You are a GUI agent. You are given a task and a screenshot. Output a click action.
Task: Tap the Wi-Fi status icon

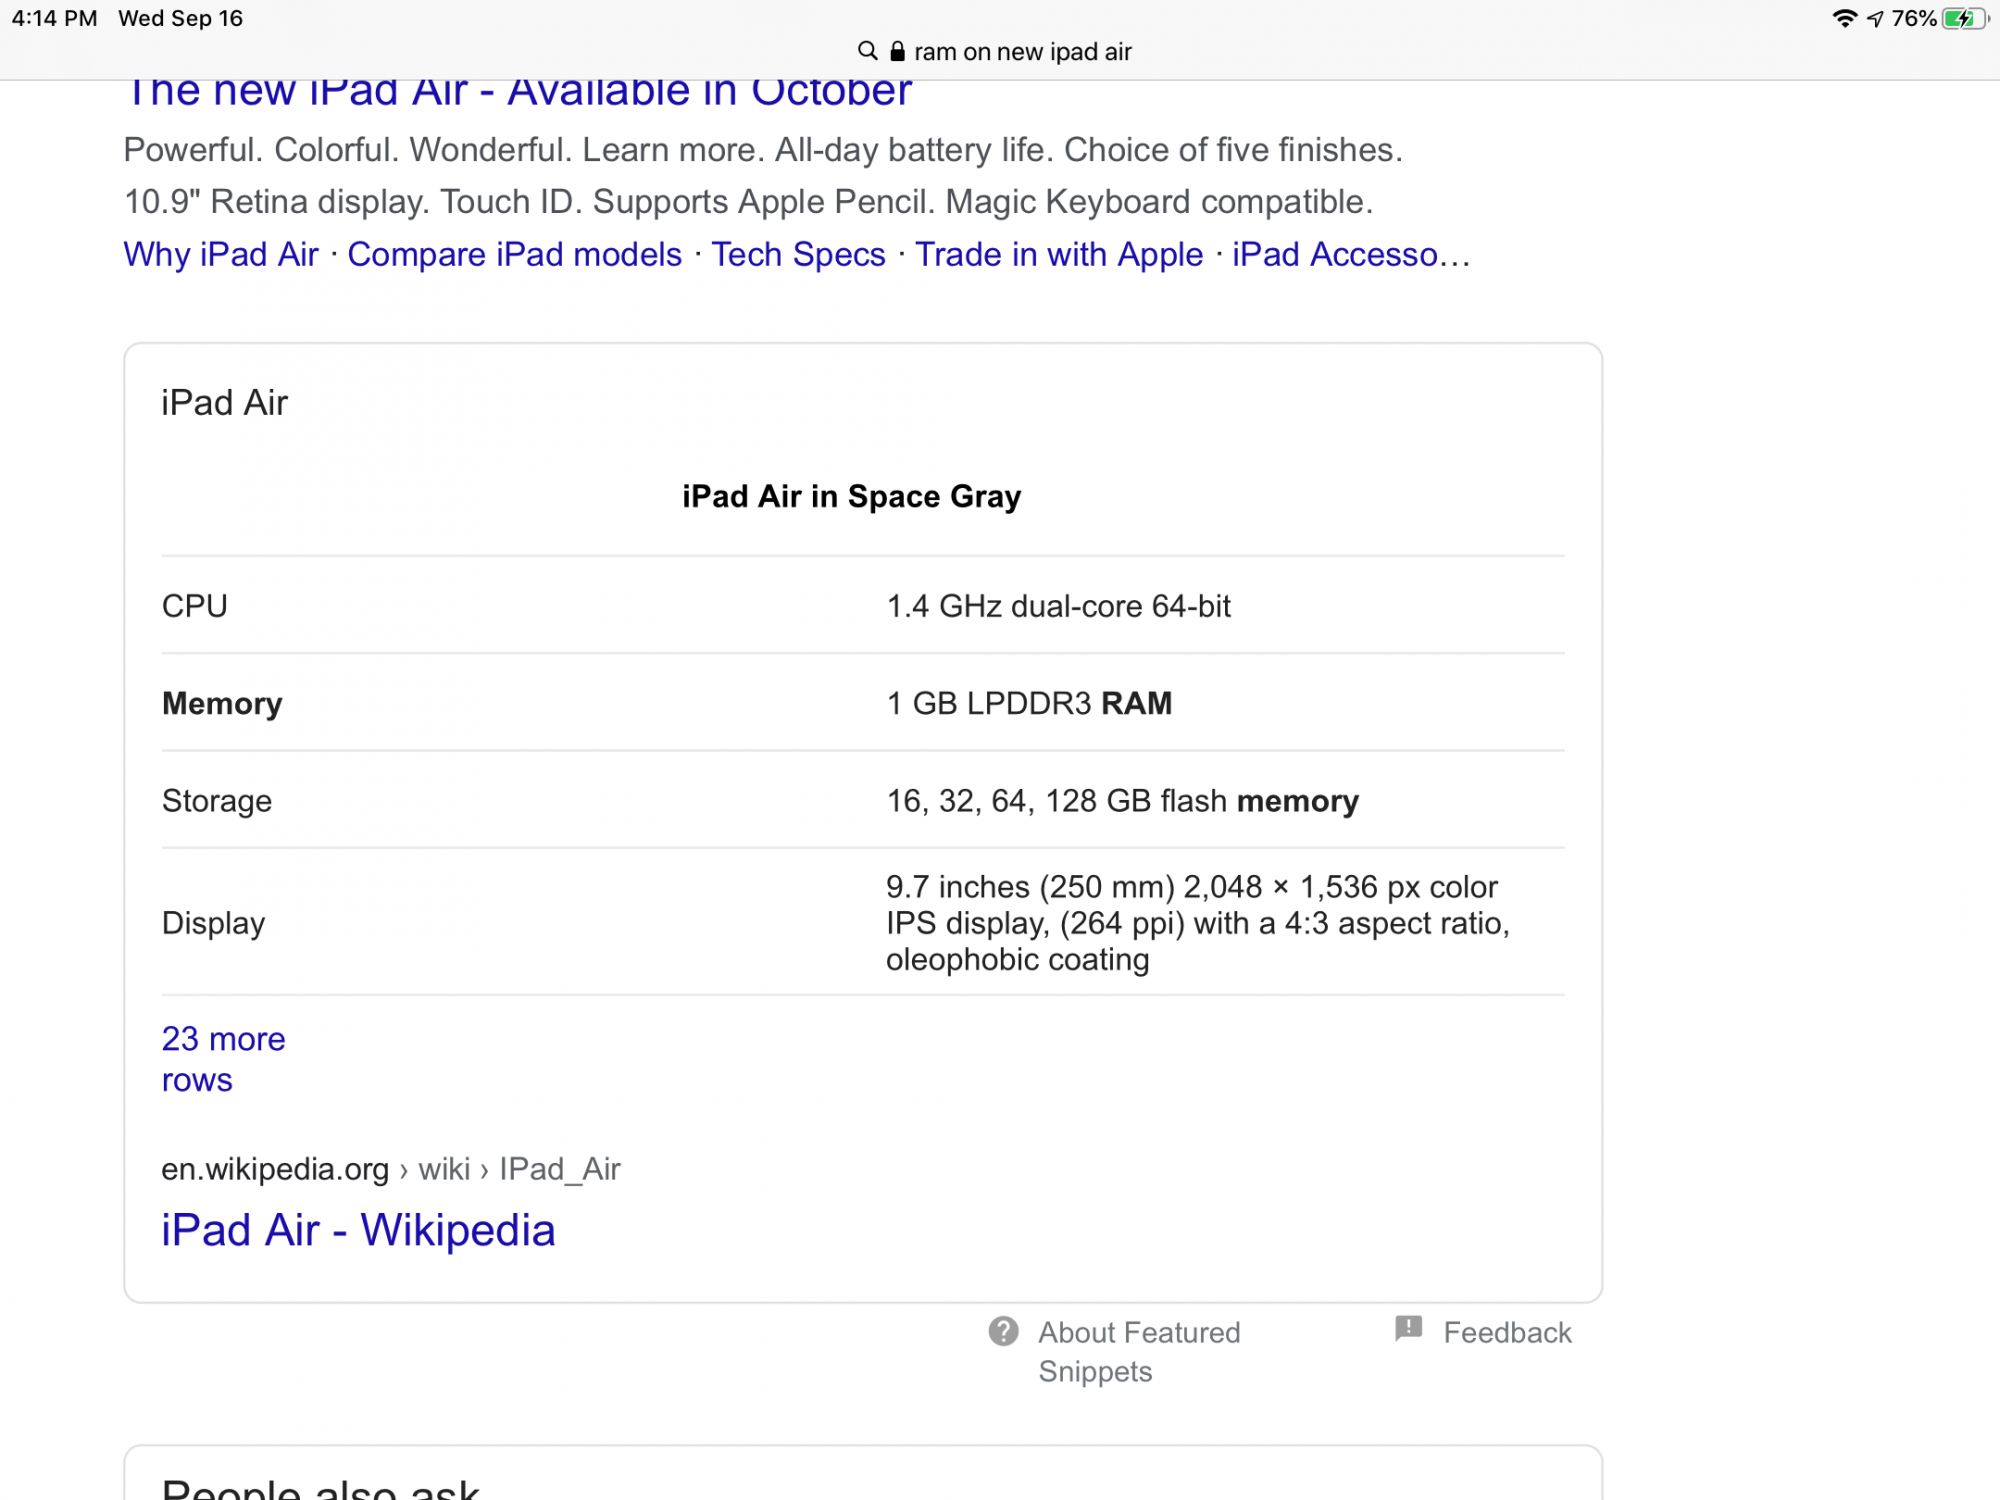click(x=1844, y=19)
